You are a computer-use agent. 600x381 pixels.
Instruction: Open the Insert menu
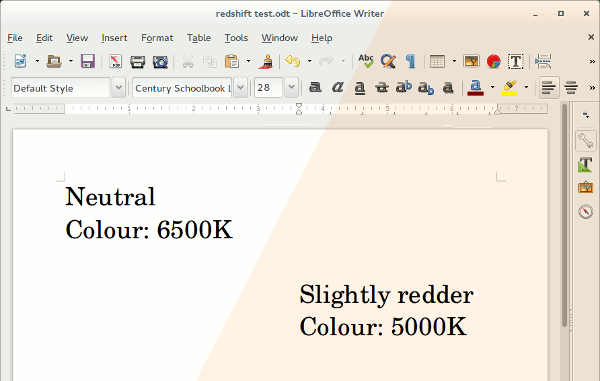pos(114,38)
